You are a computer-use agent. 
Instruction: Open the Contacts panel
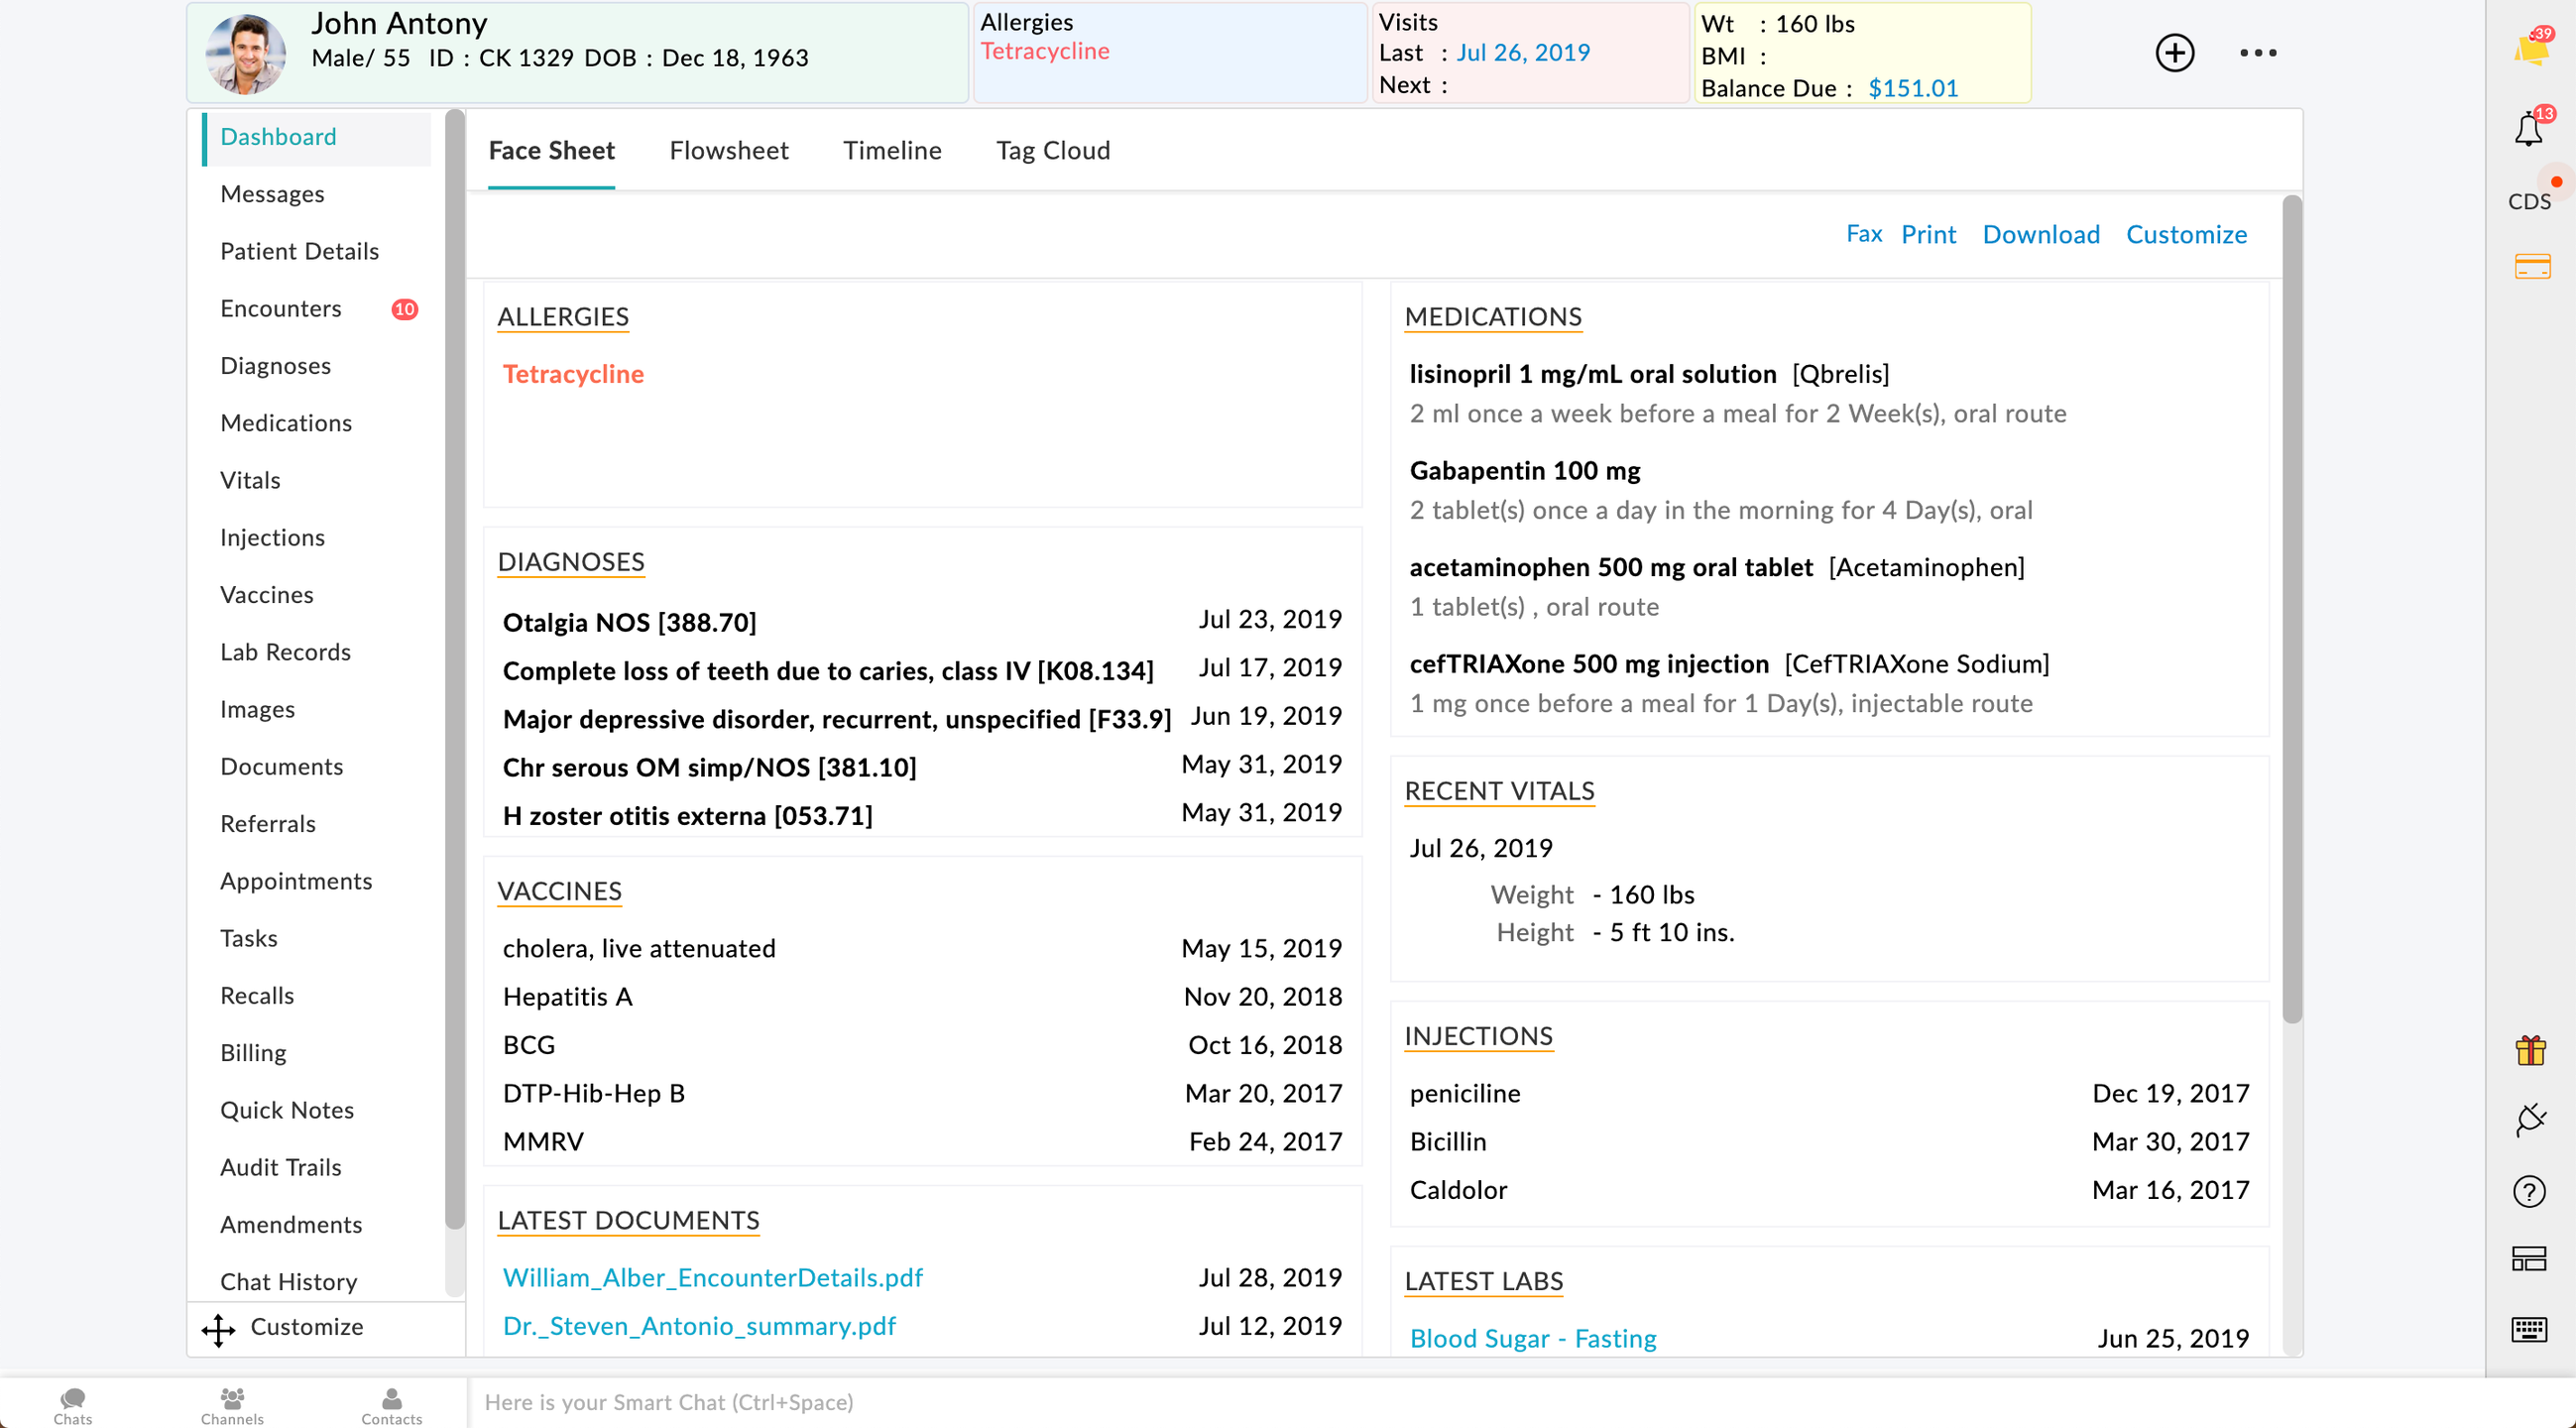[391, 1404]
